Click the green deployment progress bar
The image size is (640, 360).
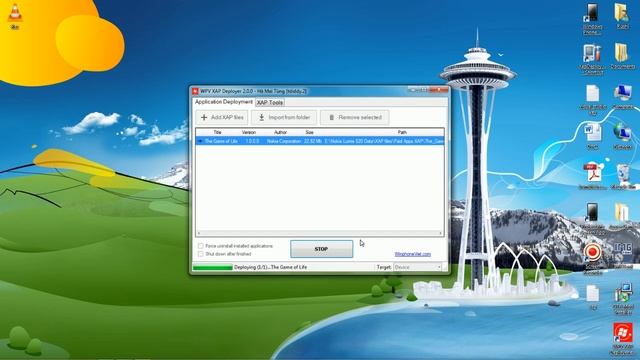point(212,267)
